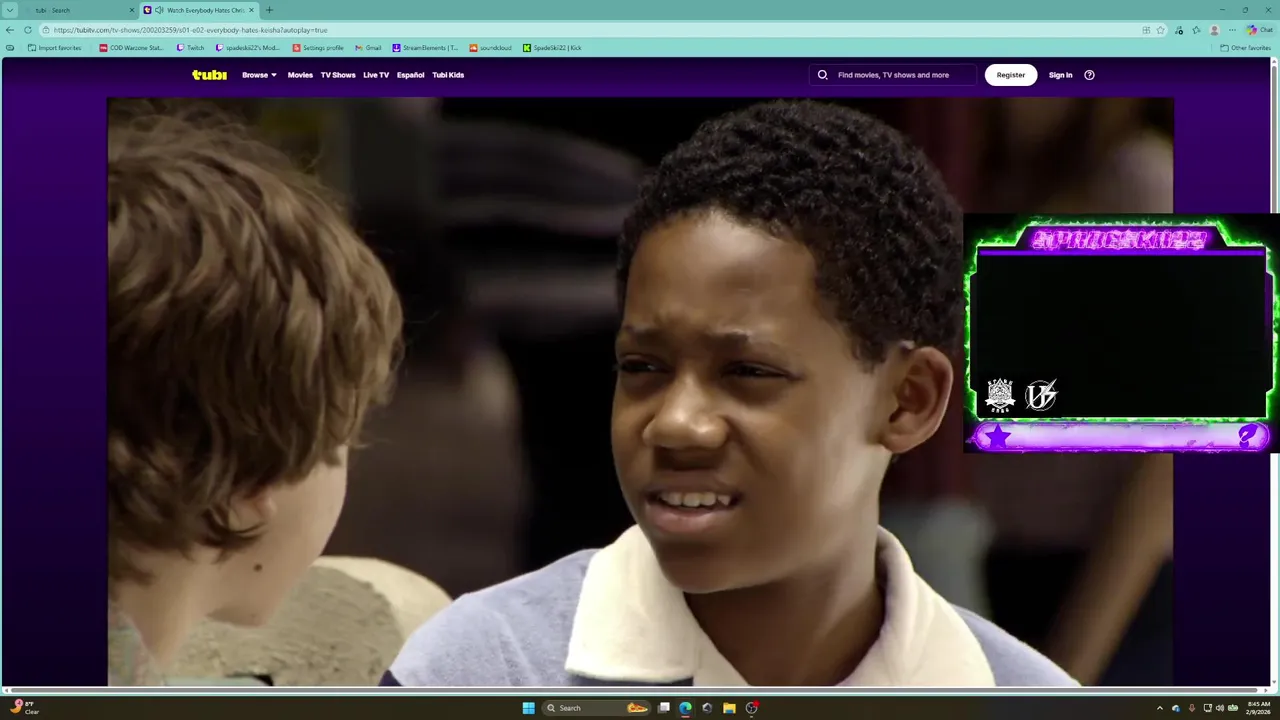Open the Tubi logo home link
Image resolution: width=1280 pixels, height=720 pixels.
(x=209, y=75)
